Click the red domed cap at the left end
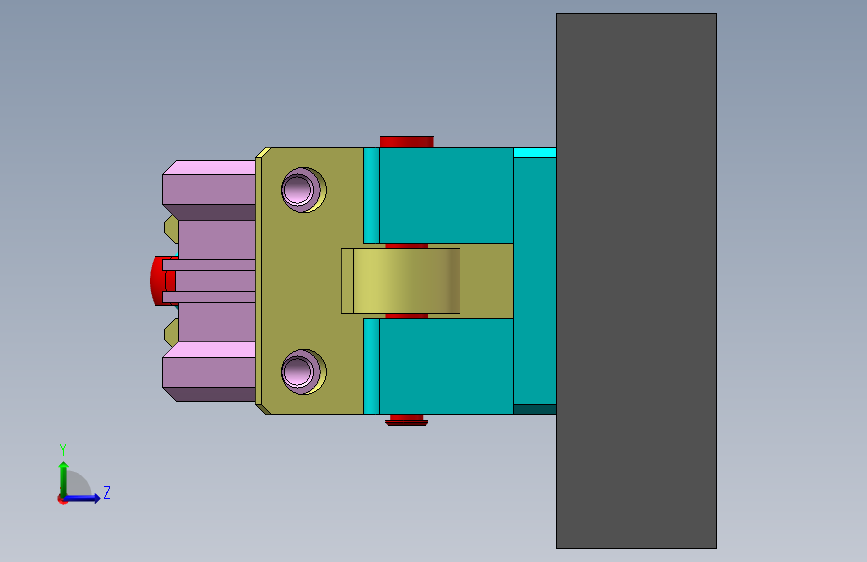 [x=157, y=281]
